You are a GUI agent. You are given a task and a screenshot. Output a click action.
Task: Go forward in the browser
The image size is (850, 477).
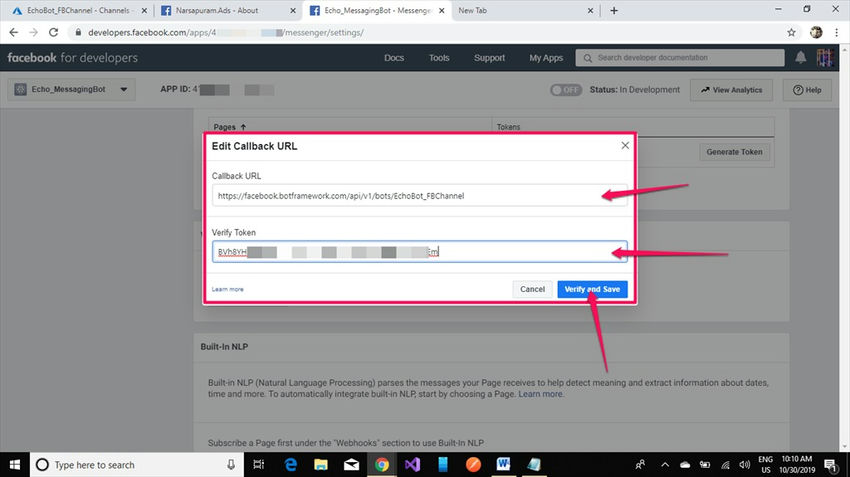pyautogui.click(x=34, y=33)
